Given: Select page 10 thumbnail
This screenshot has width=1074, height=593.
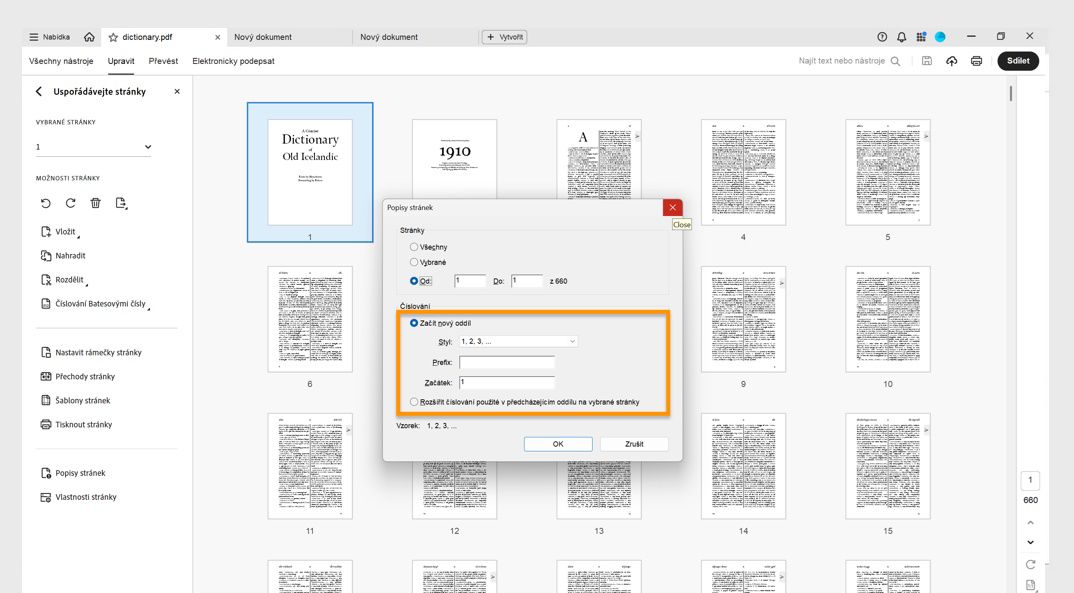Looking at the screenshot, I should [x=888, y=319].
